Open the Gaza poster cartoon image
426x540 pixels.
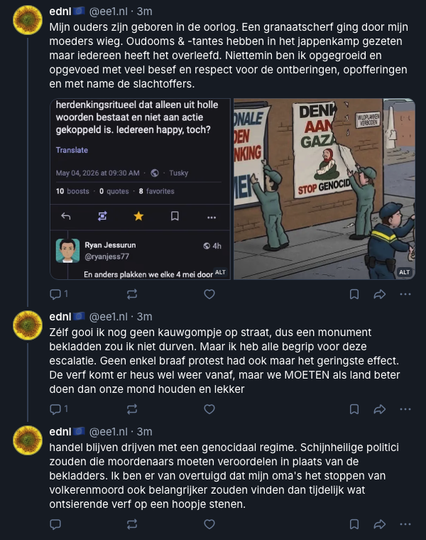coord(324,189)
